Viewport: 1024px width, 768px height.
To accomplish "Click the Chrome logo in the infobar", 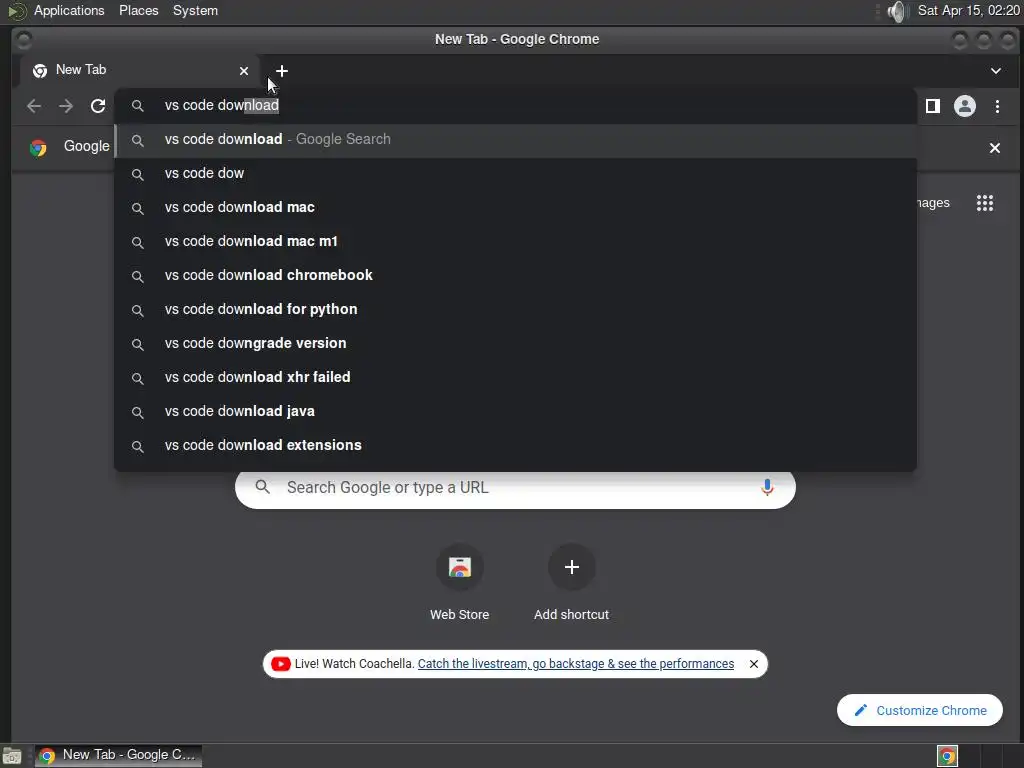I will click(39, 148).
